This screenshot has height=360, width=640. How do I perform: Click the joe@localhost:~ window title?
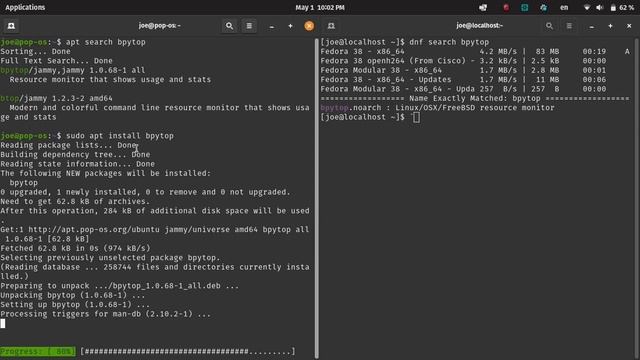(480, 25)
